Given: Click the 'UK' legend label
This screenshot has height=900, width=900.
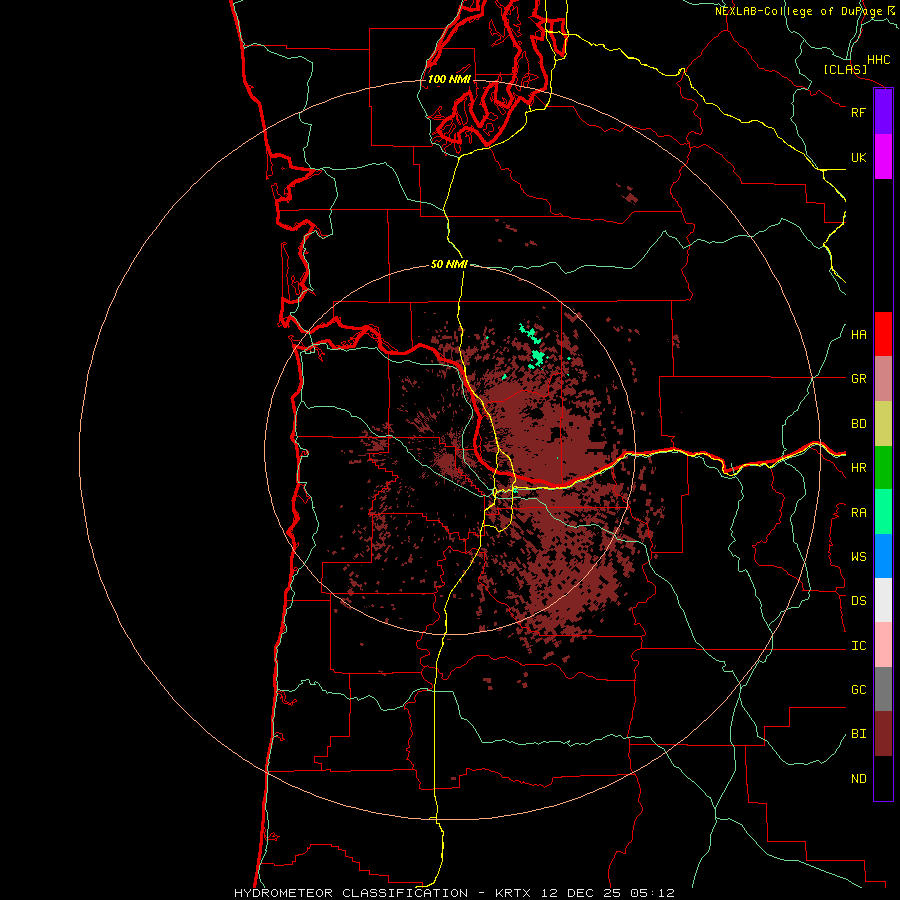Looking at the screenshot, I should [858, 157].
